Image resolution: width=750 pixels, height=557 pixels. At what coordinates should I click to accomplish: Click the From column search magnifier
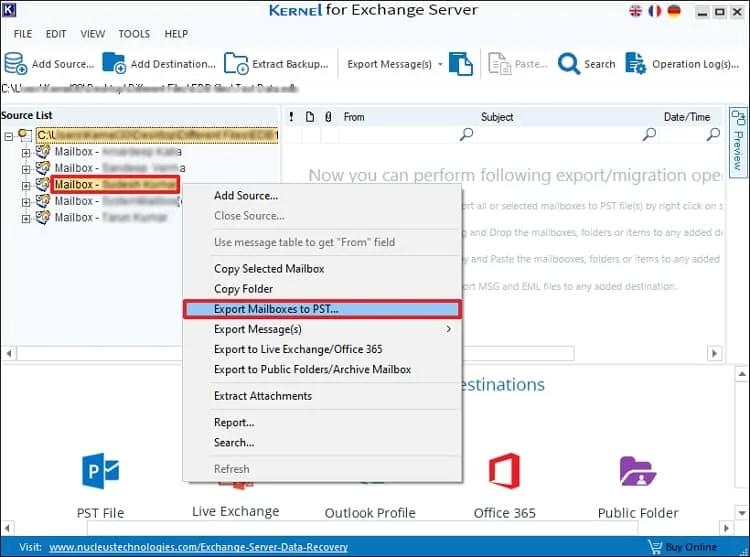click(x=466, y=134)
